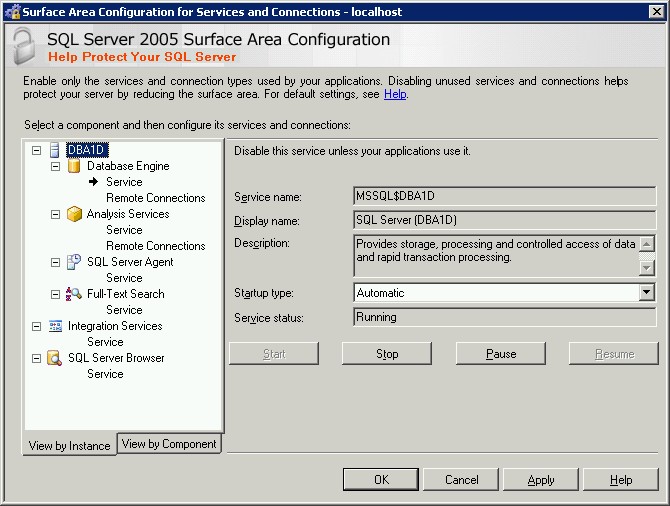Collapse the Analysis Services tree node

coord(56,214)
